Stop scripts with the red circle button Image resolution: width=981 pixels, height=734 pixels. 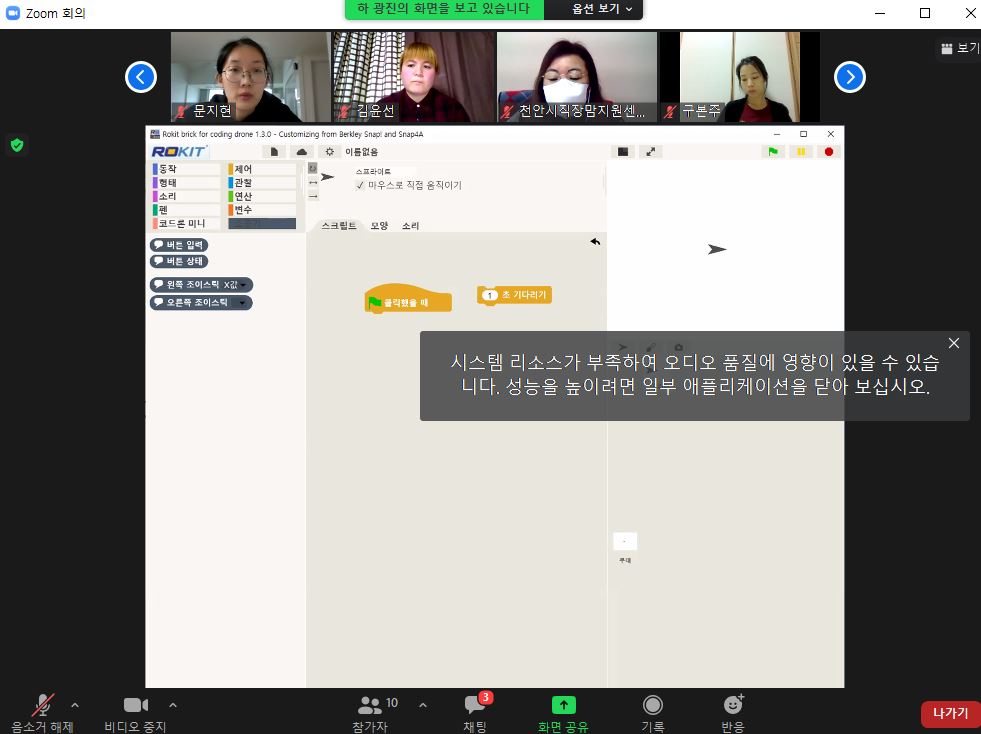(x=828, y=152)
